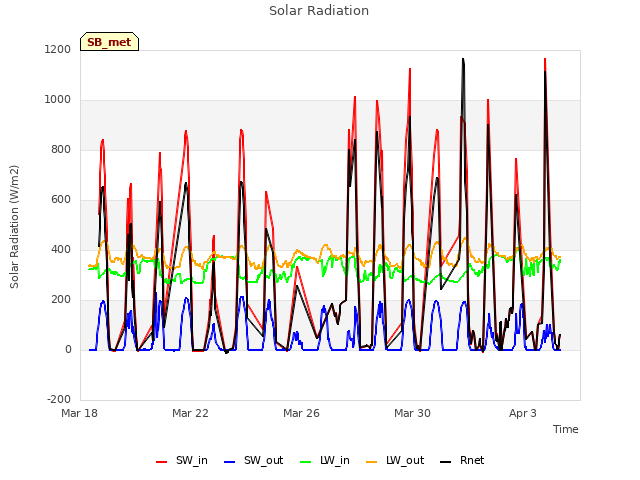Click the Time axis title
640x480 pixels.
[x=565, y=429]
